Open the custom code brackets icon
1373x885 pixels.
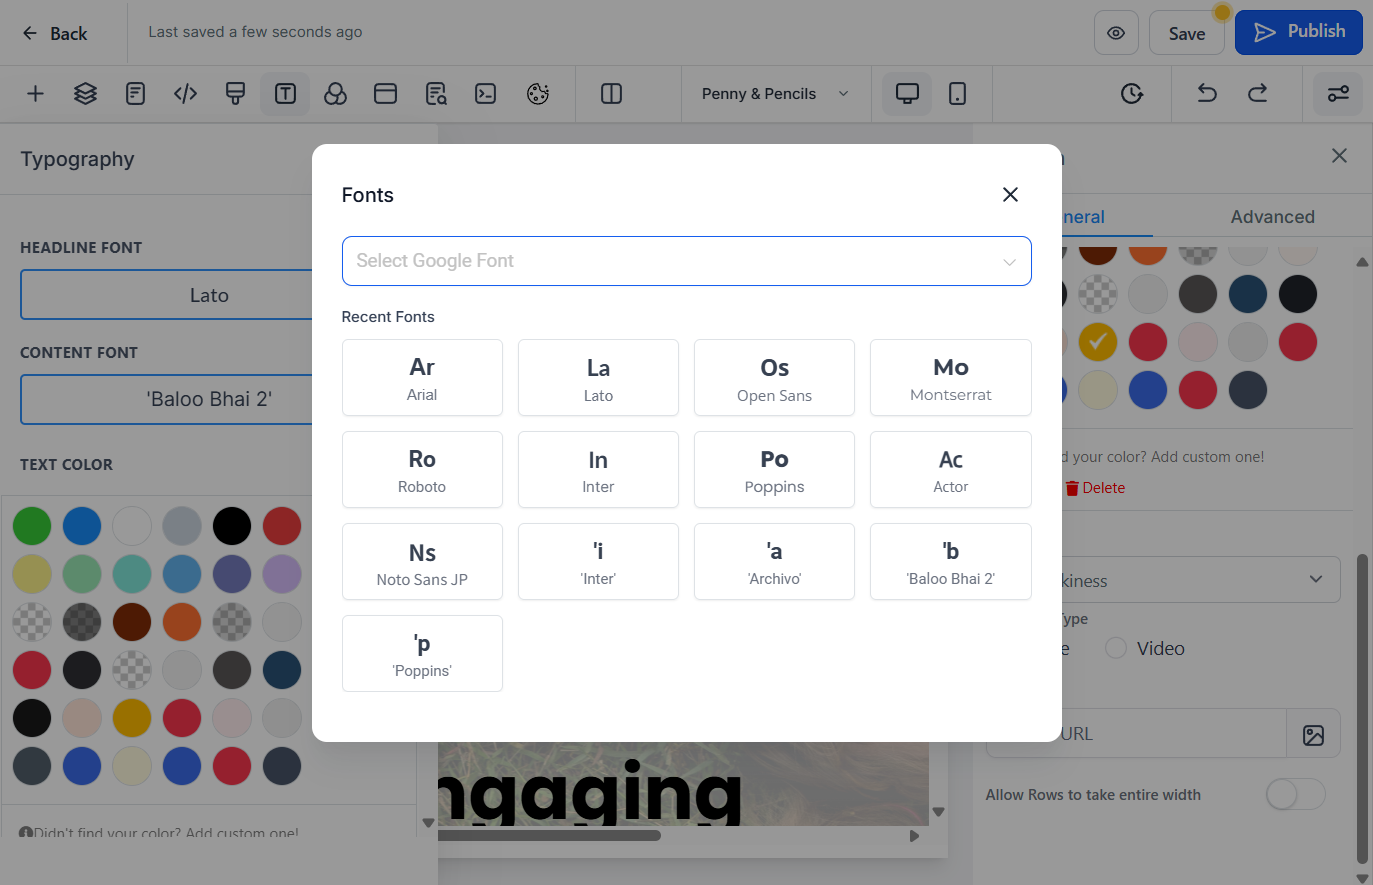point(185,94)
